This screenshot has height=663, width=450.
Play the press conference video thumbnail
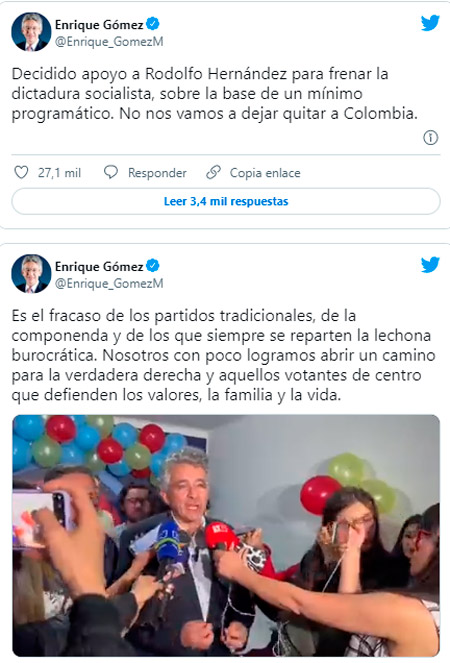coord(226,535)
